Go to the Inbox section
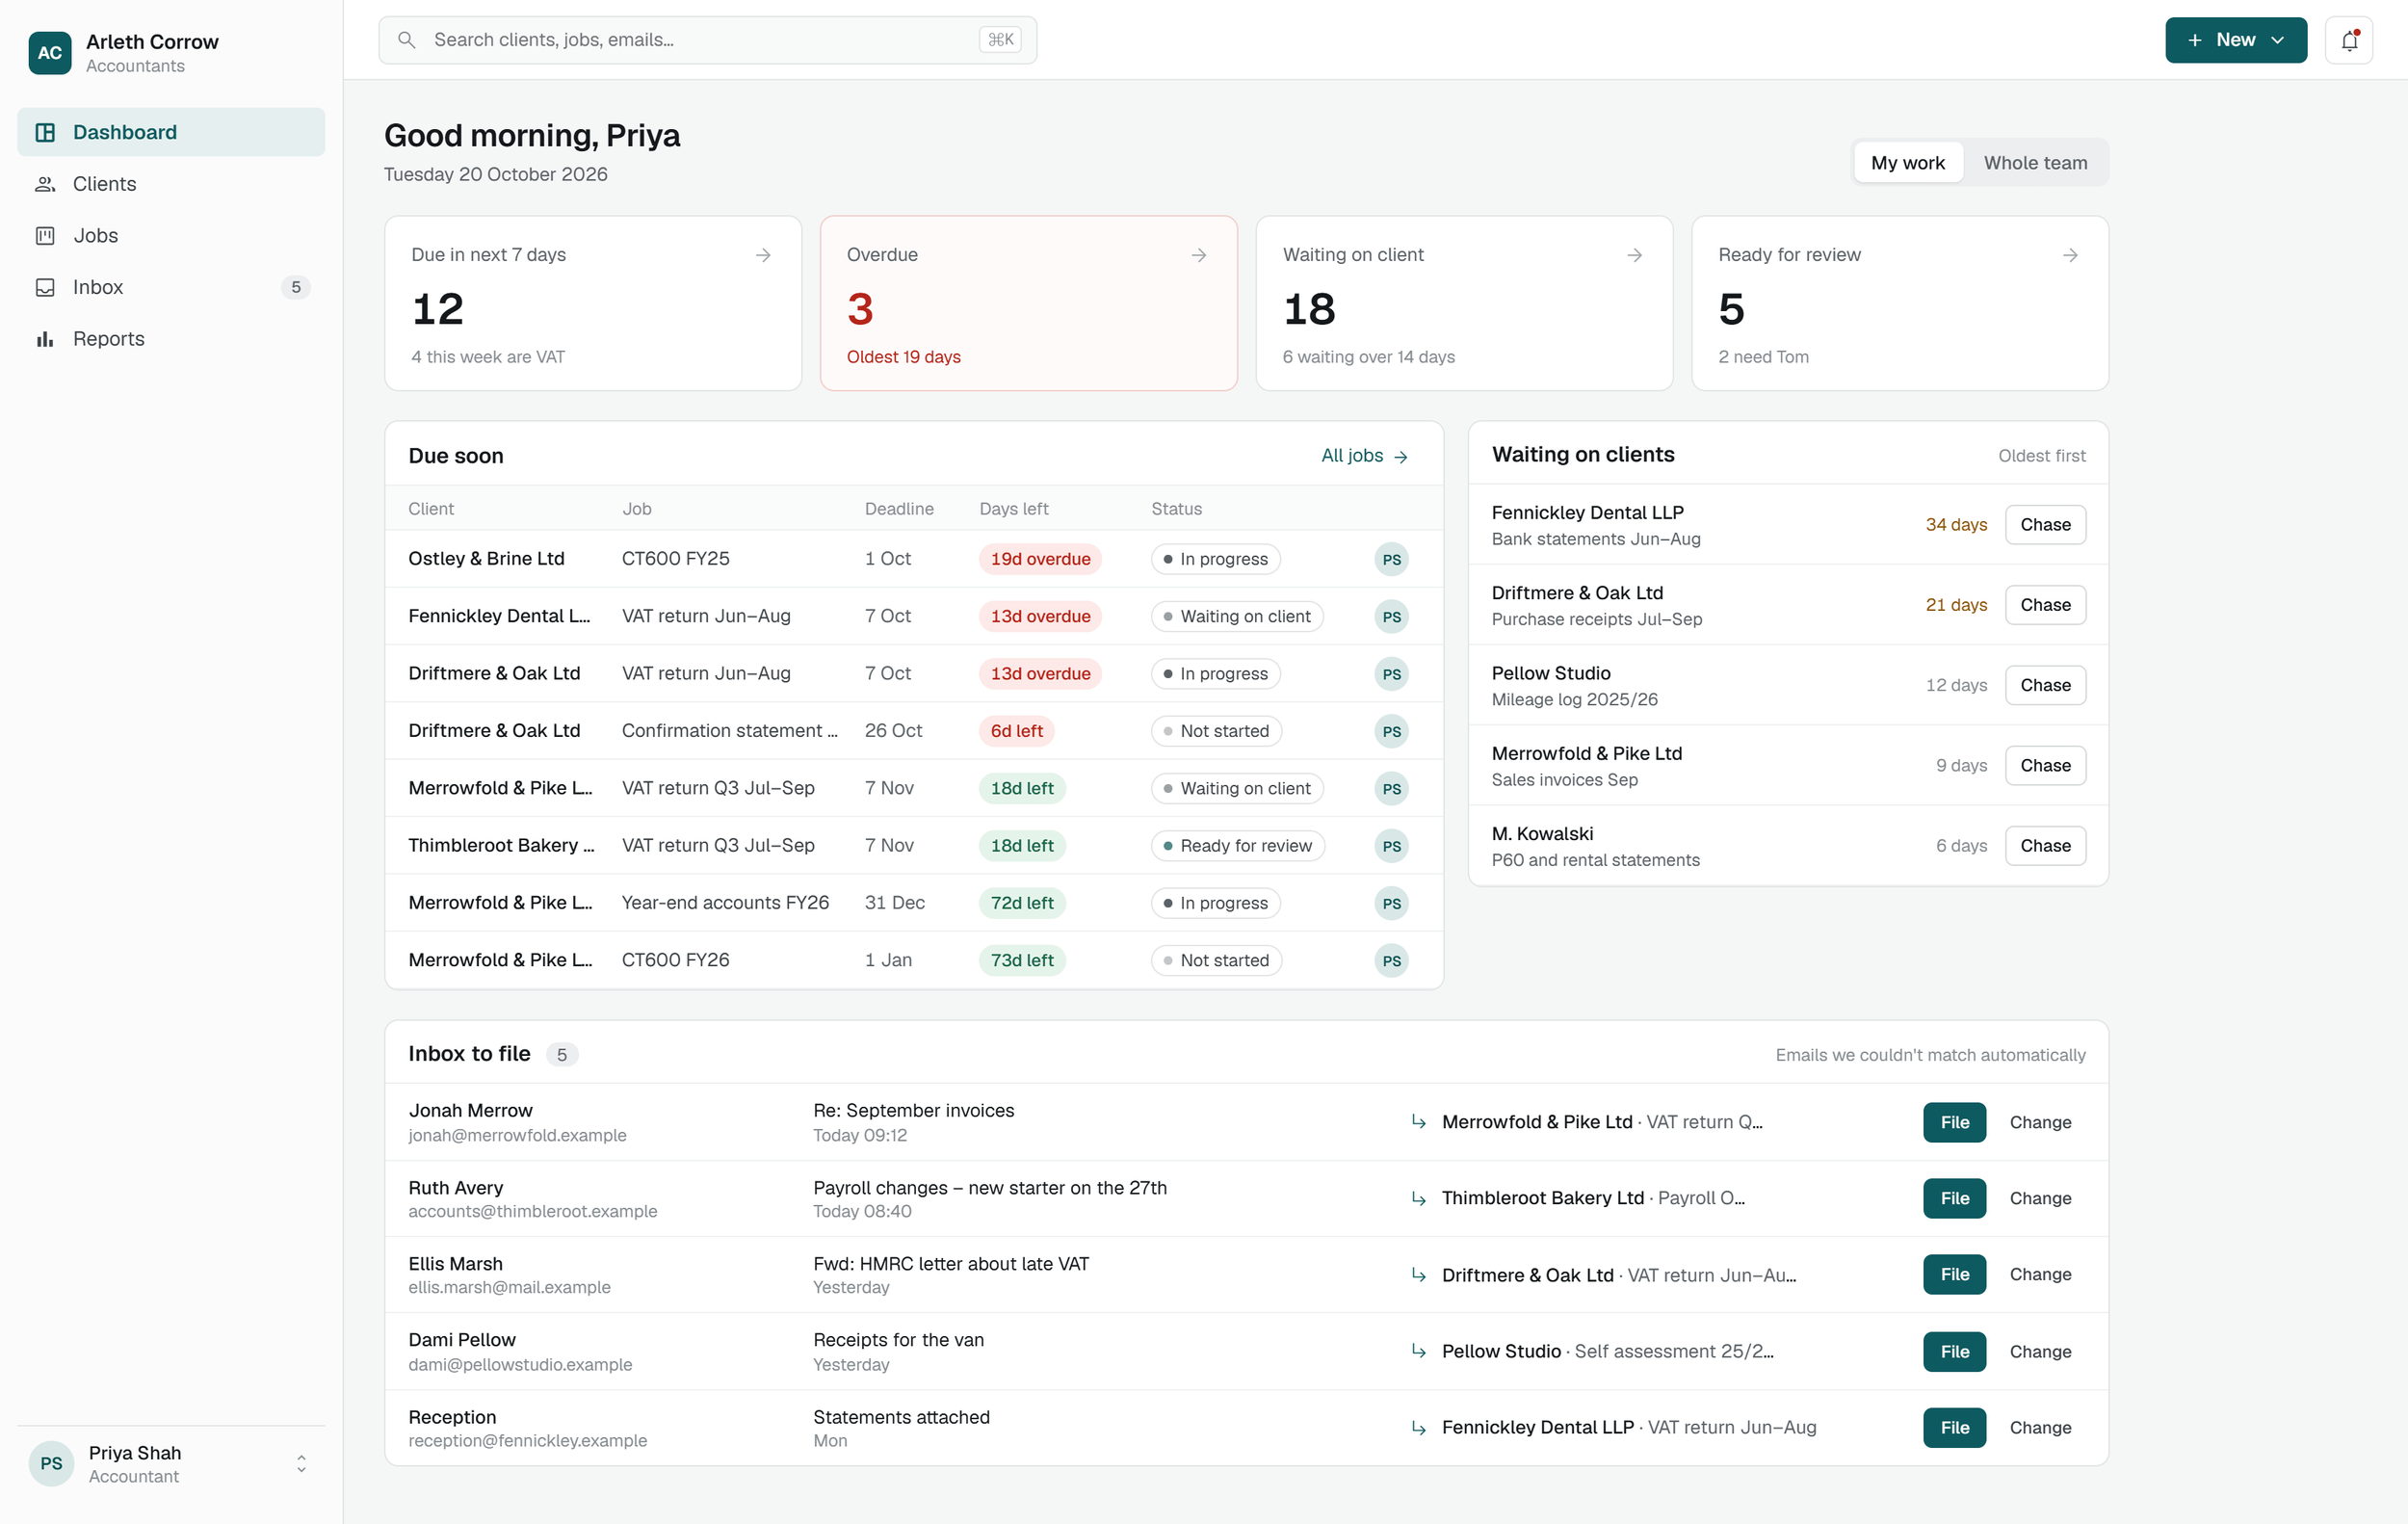The width and height of the screenshot is (2408, 1524). point(171,287)
